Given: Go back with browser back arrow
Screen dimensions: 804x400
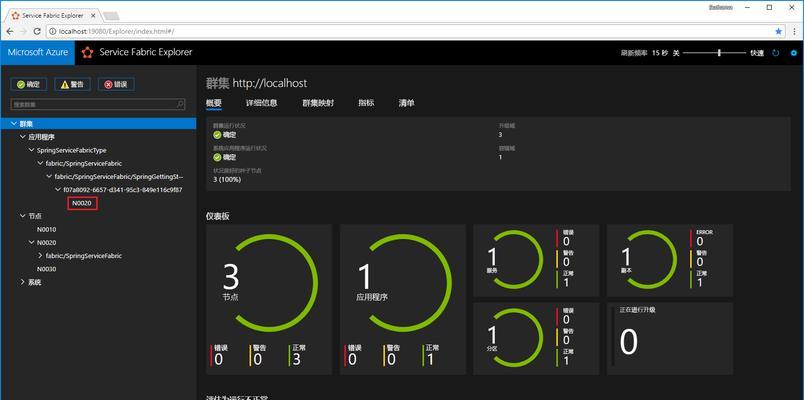Looking at the screenshot, I should coord(10,31).
